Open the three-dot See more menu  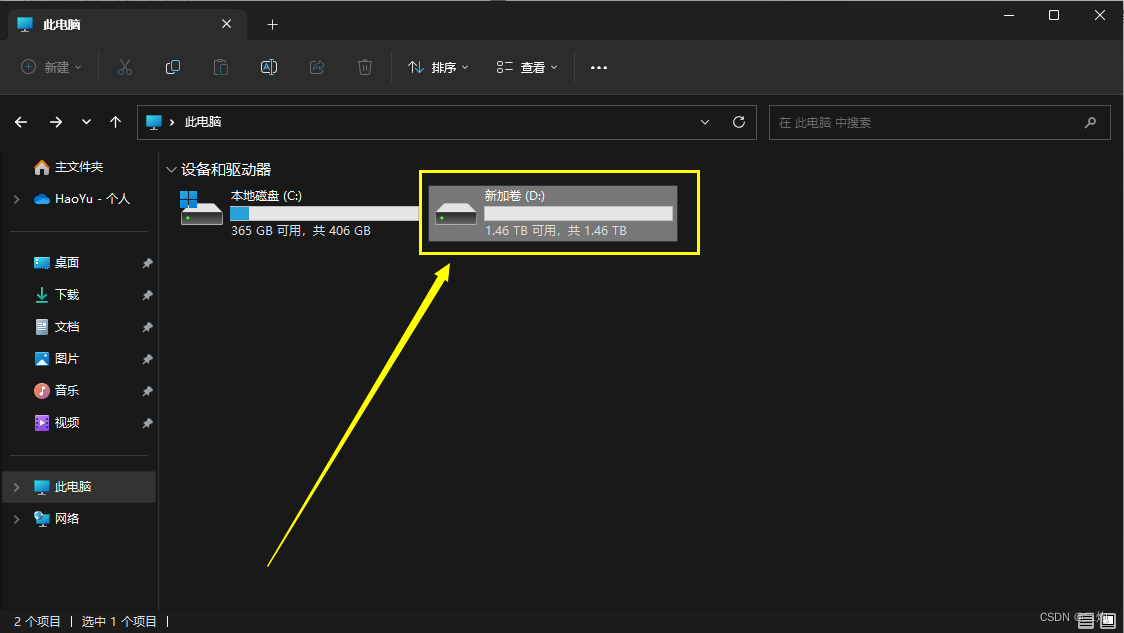click(599, 67)
